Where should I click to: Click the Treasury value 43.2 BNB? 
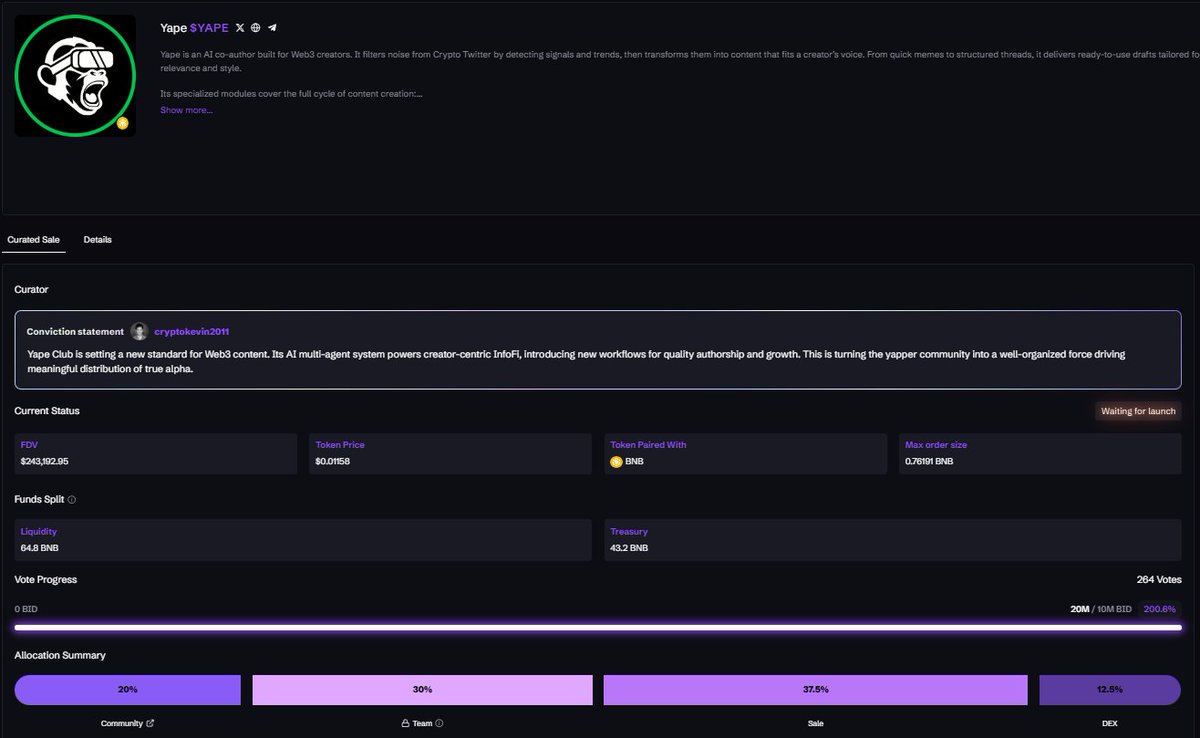[x=629, y=548]
